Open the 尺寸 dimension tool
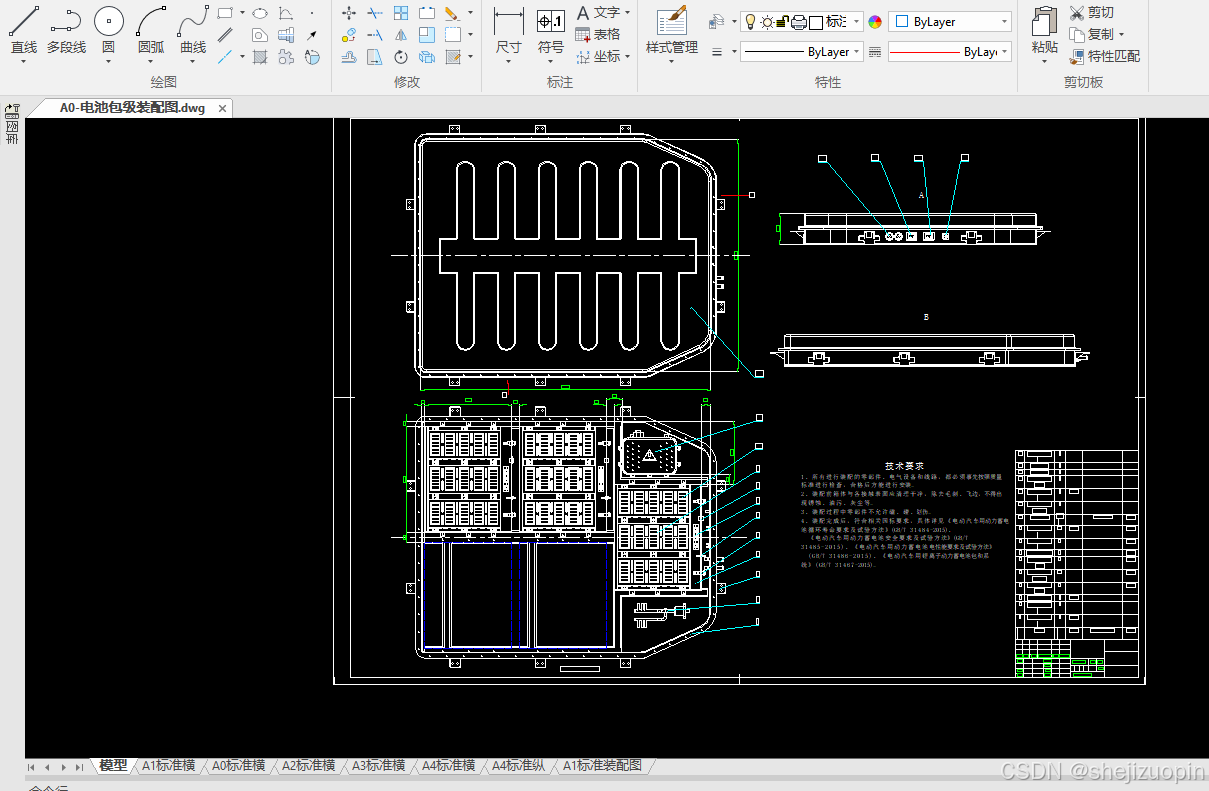This screenshot has height=791, width=1209. point(509,31)
